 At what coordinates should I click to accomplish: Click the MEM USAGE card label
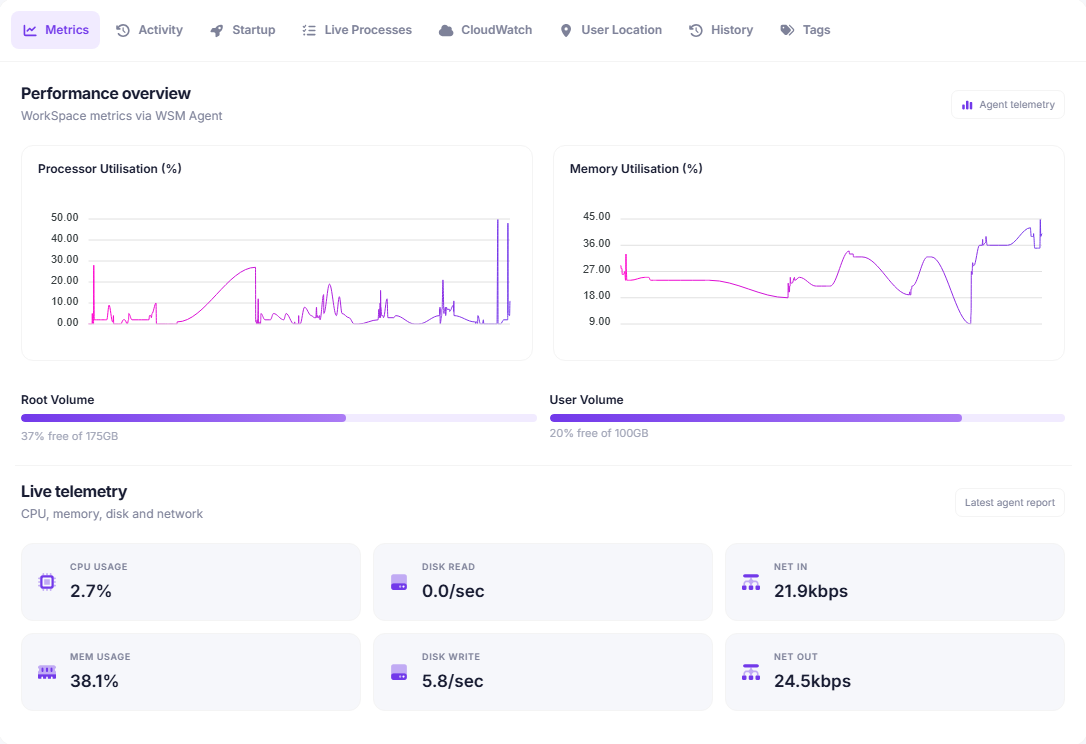click(100, 657)
